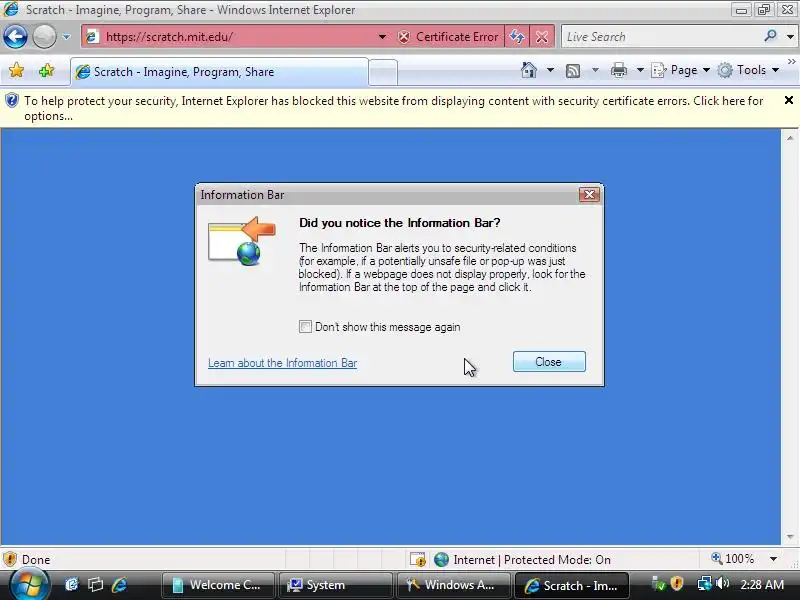Open the Certificate Error security report
Viewport: 800px width, 600px height.
[x=448, y=37]
